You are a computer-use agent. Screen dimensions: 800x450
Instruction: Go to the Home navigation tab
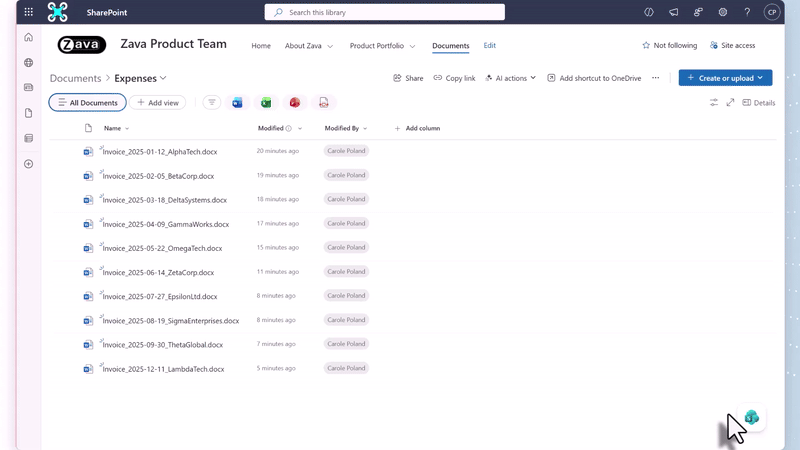pyautogui.click(x=261, y=45)
